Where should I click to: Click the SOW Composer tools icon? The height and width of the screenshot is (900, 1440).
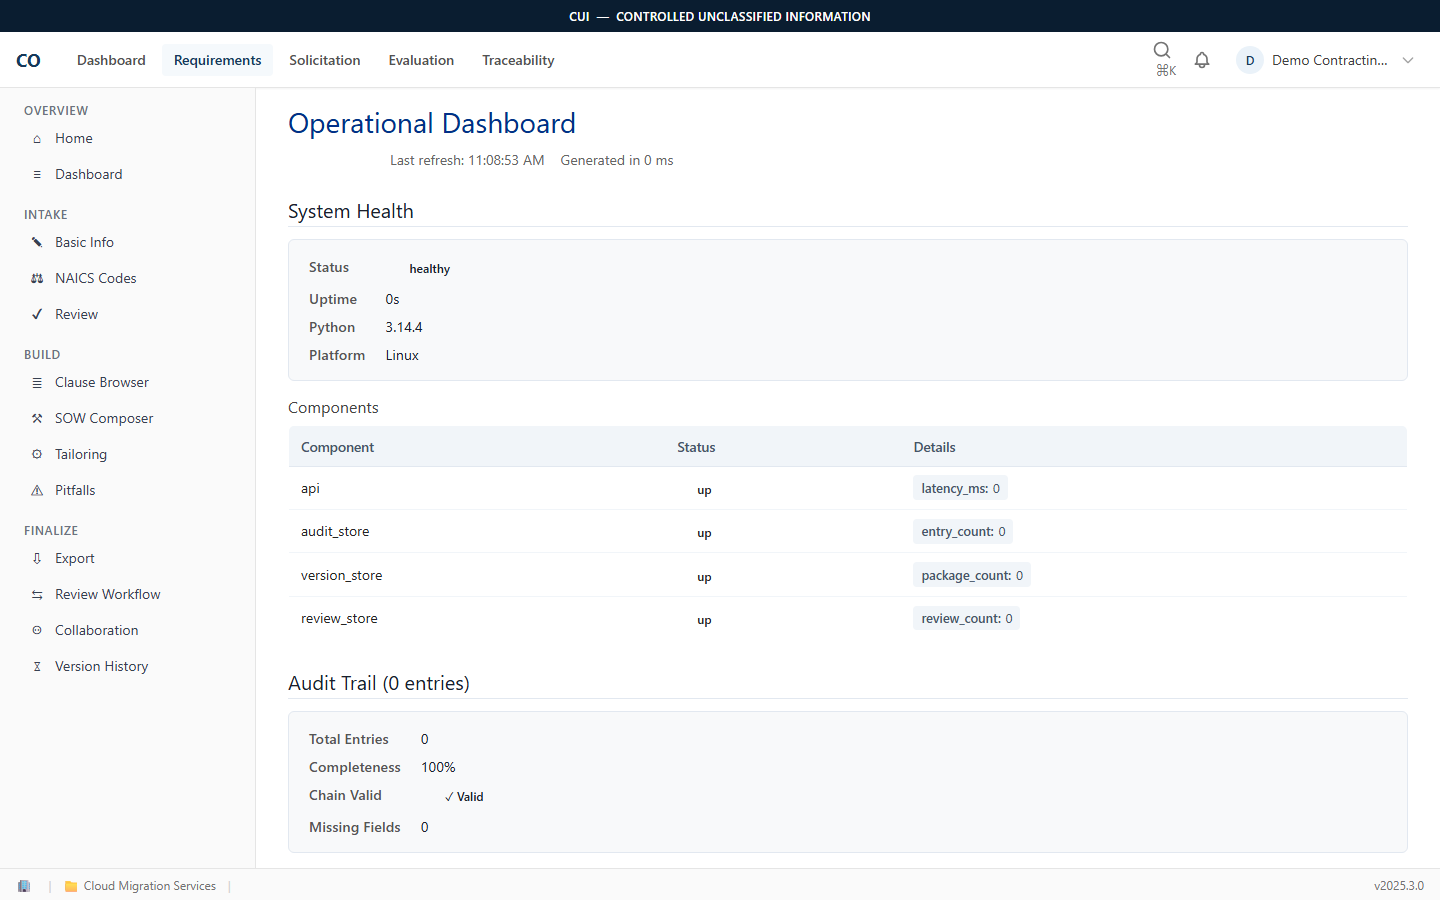point(37,419)
